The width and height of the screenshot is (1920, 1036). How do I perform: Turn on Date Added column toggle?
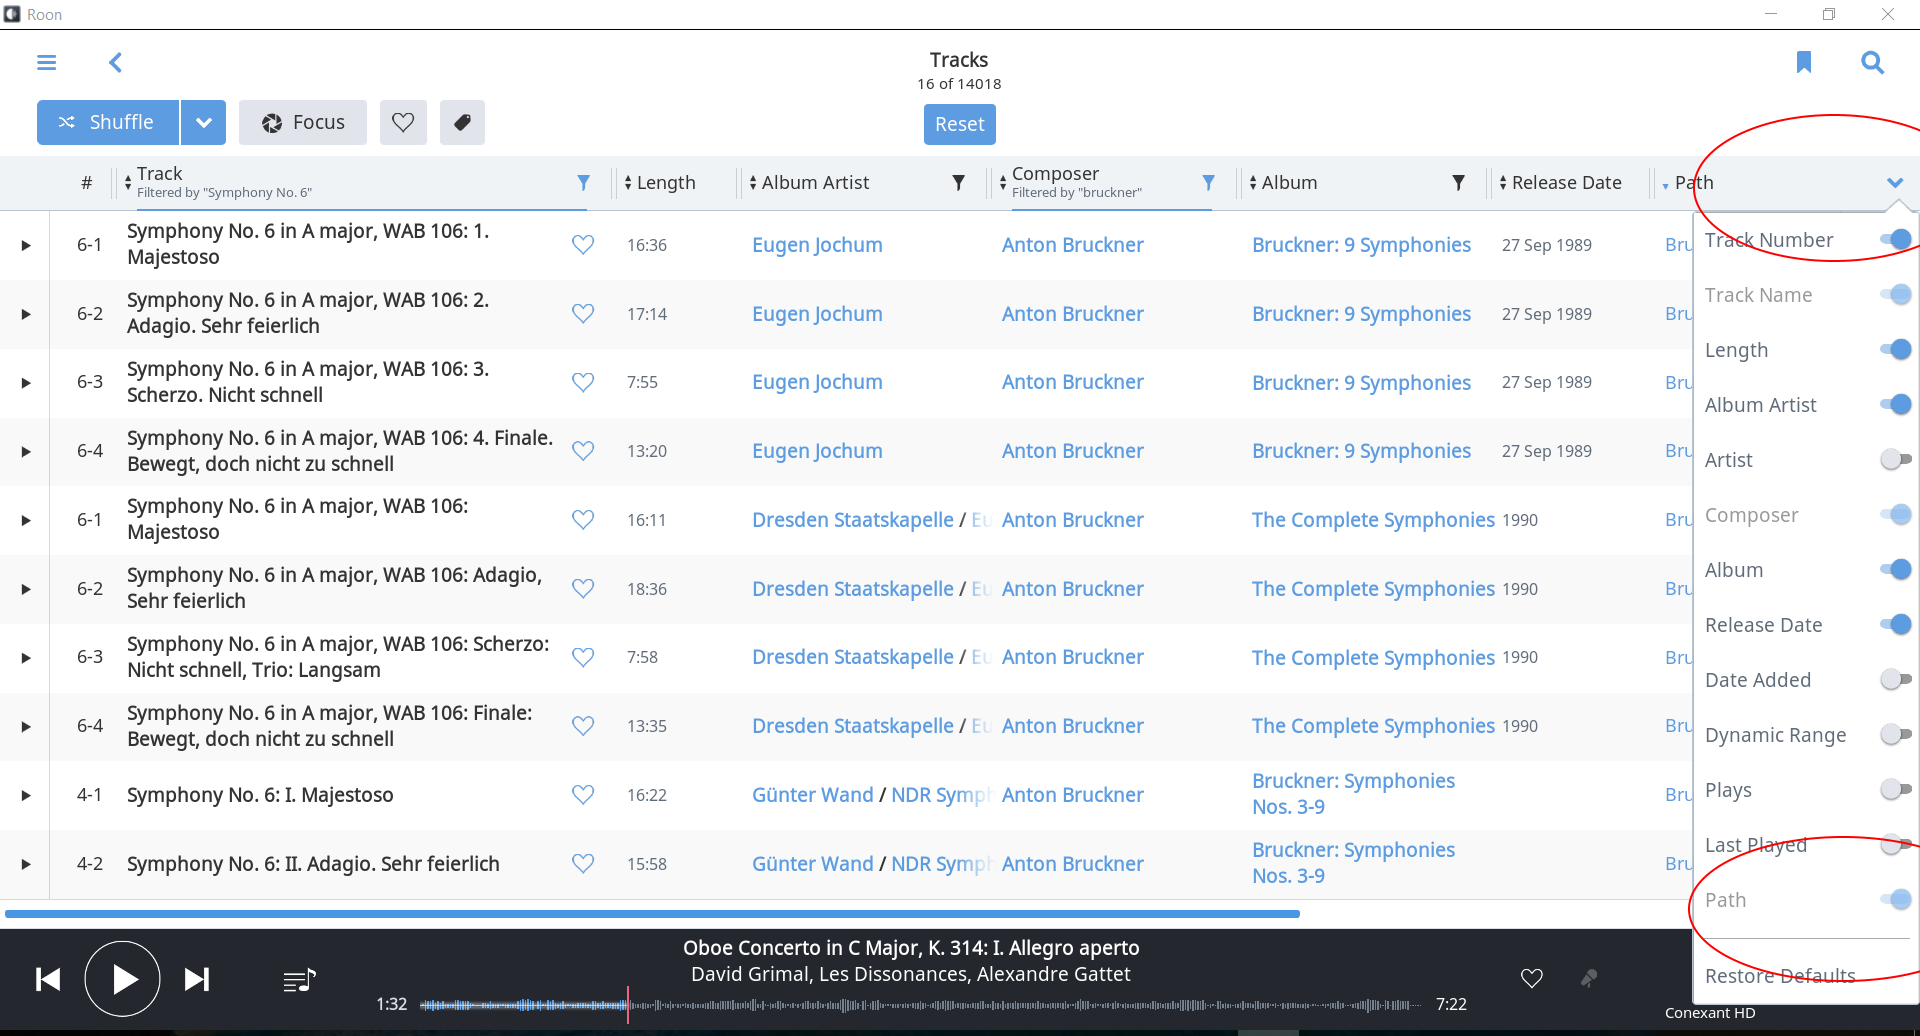(1895, 680)
